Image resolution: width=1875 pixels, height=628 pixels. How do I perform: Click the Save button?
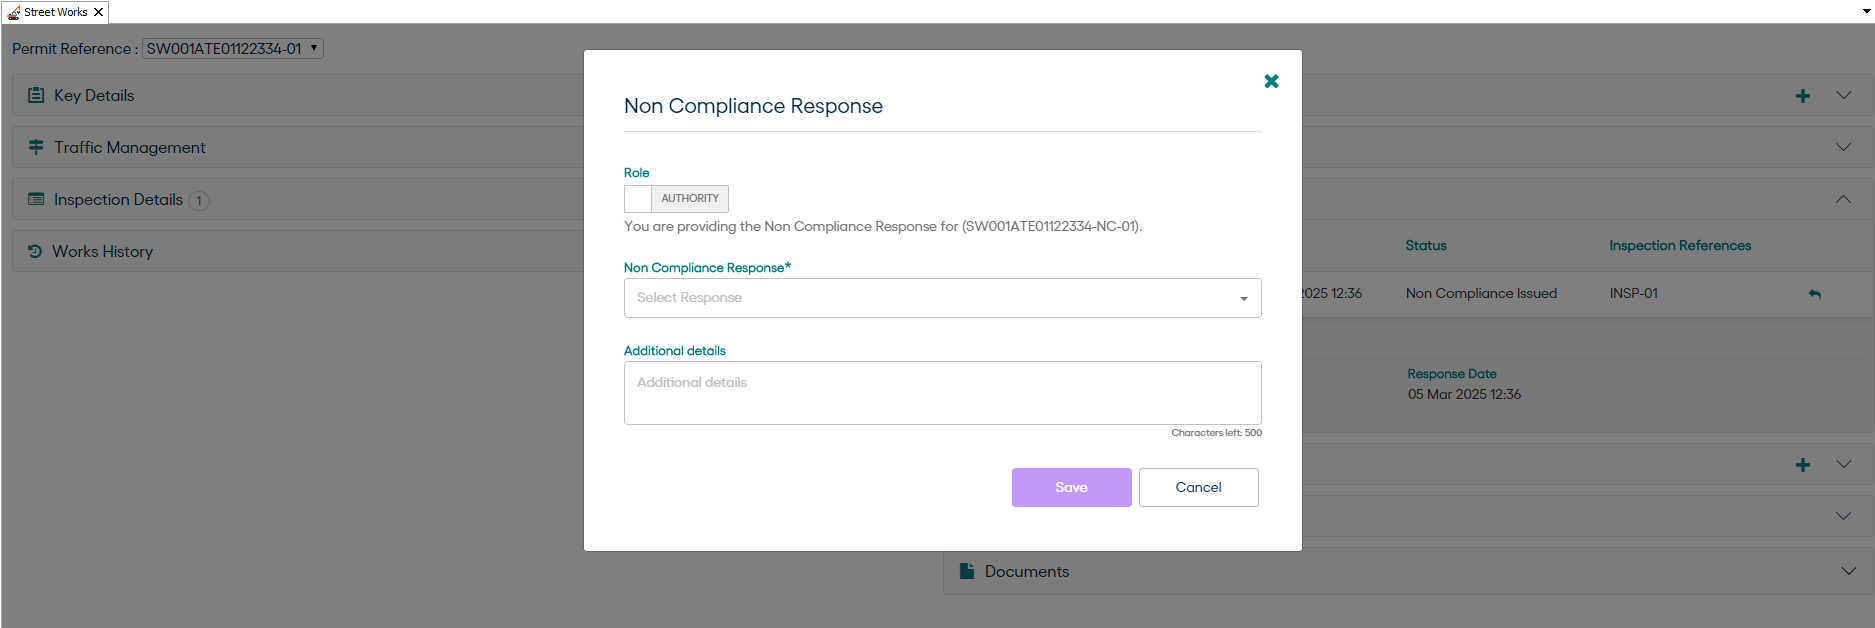click(1071, 488)
